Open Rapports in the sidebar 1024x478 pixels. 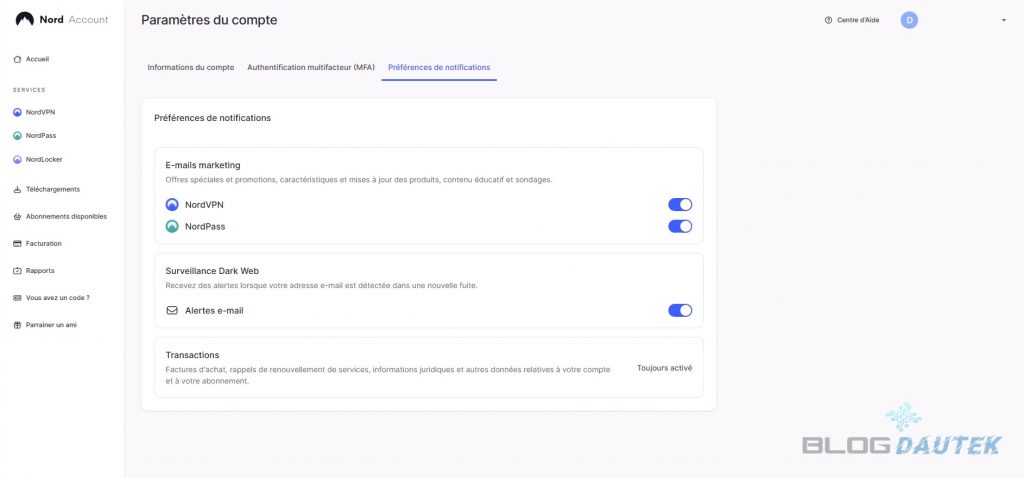(40, 270)
